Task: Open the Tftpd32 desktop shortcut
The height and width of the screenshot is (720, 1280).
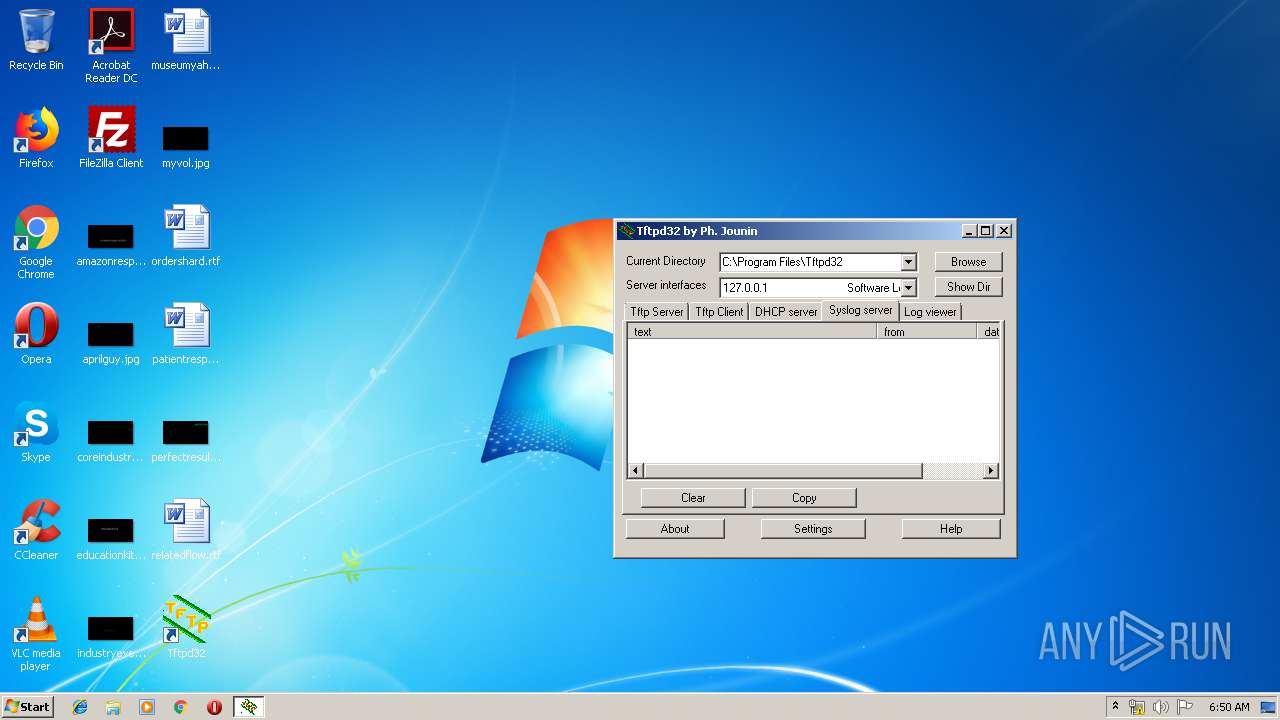Action: [186, 629]
